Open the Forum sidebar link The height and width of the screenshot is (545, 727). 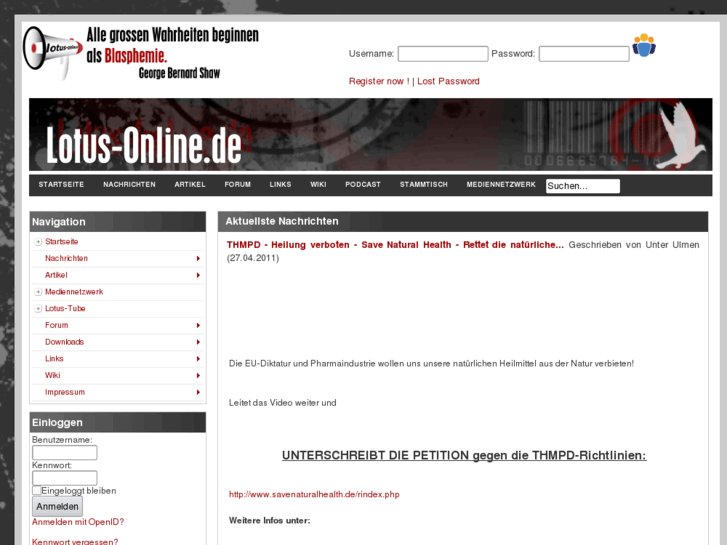click(x=57, y=325)
